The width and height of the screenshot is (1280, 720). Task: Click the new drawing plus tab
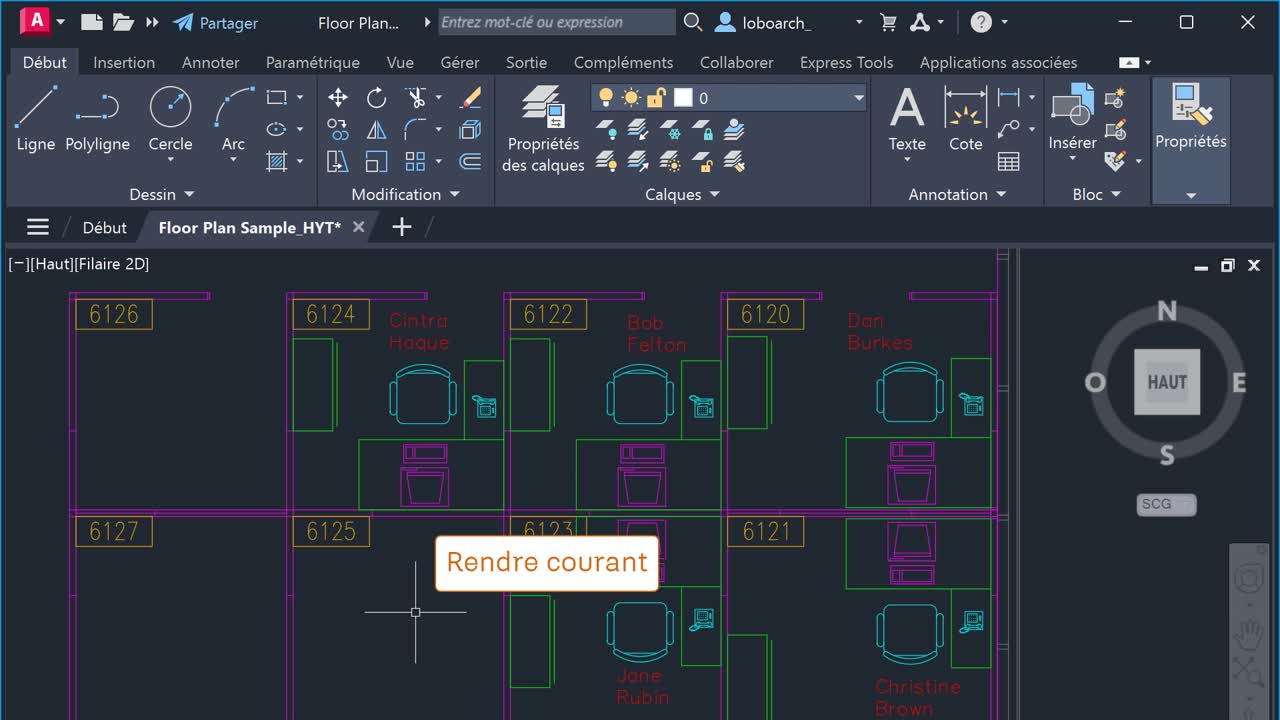click(x=401, y=227)
